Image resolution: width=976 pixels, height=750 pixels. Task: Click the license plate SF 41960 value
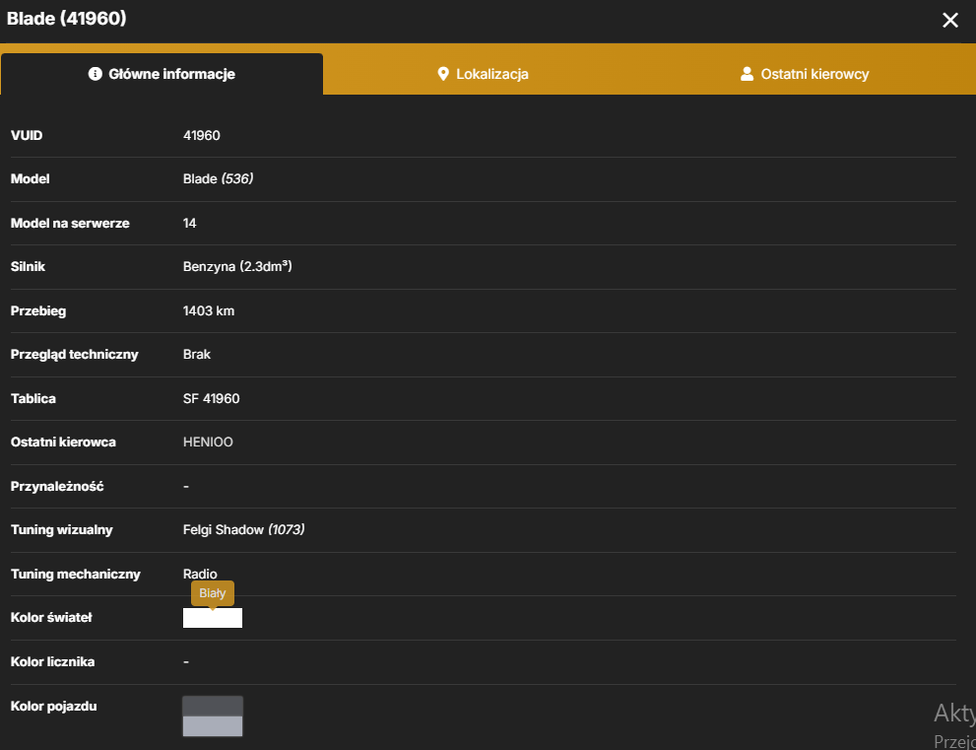(x=211, y=398)
